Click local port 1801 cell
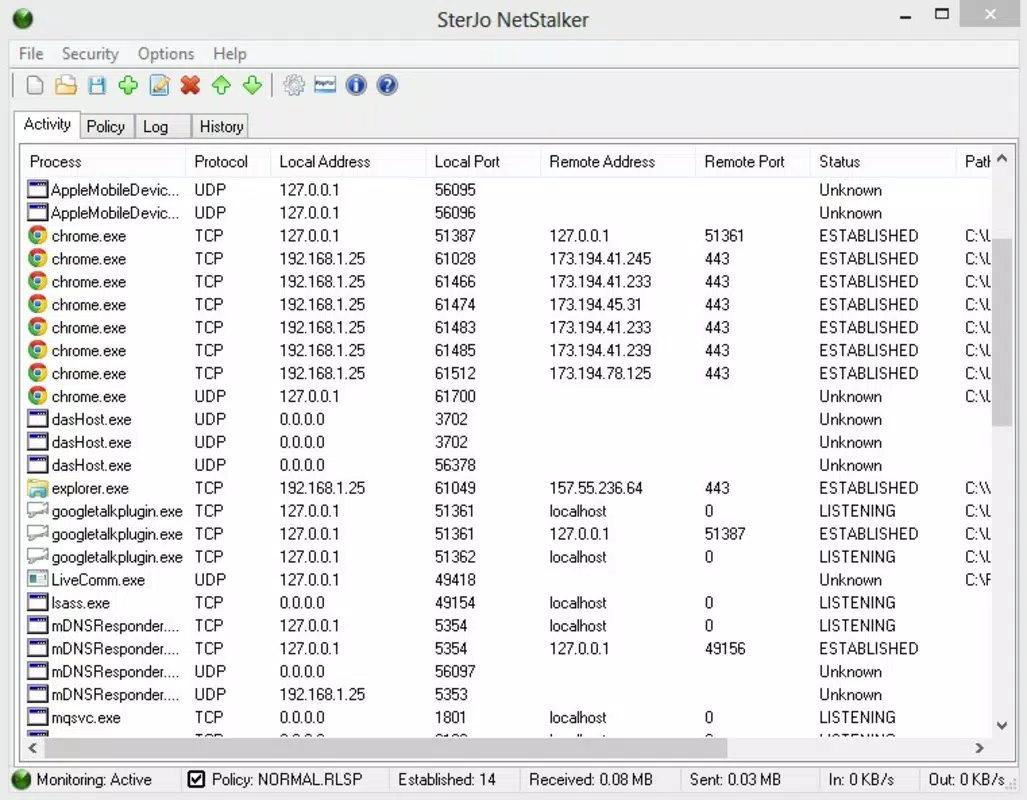1027x800 pixels. click(x=450, y=717)
